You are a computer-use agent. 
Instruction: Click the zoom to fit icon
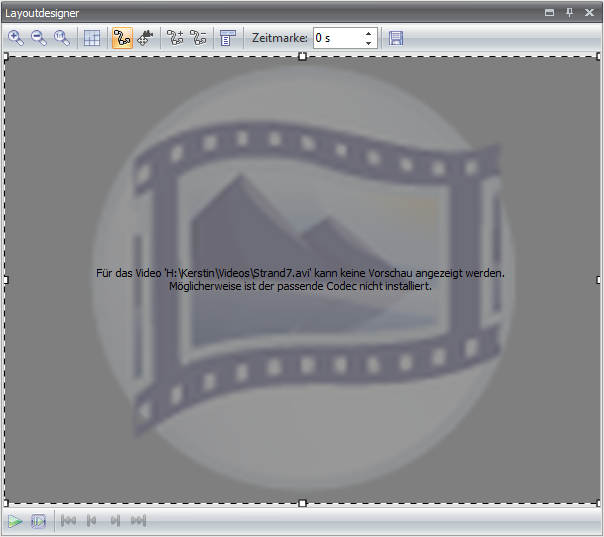[62, 38]
